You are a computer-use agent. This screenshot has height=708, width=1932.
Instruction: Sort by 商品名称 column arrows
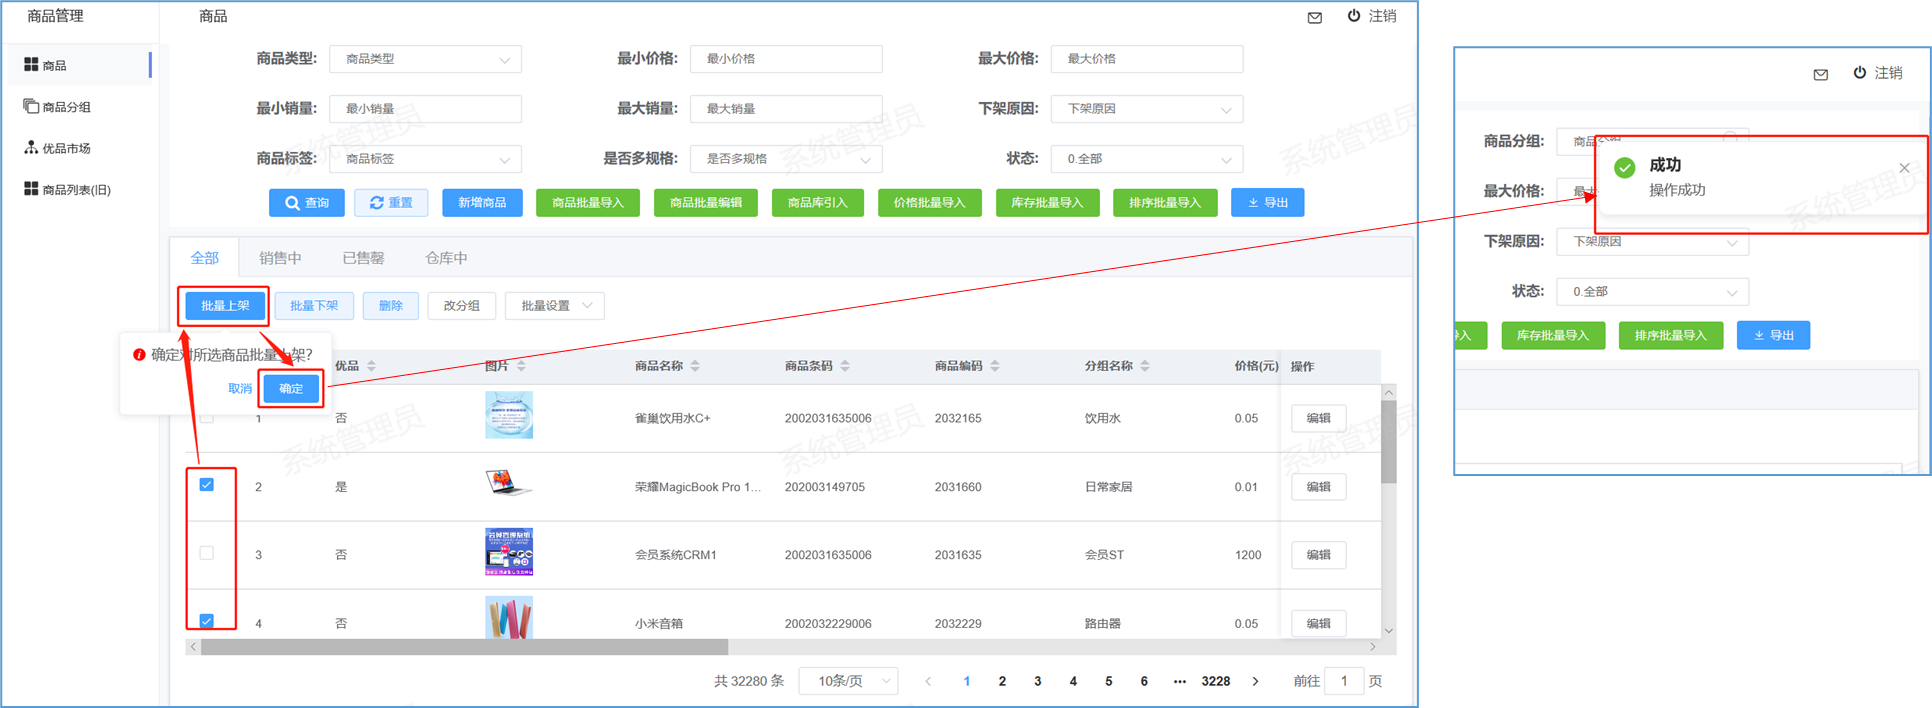695,366
